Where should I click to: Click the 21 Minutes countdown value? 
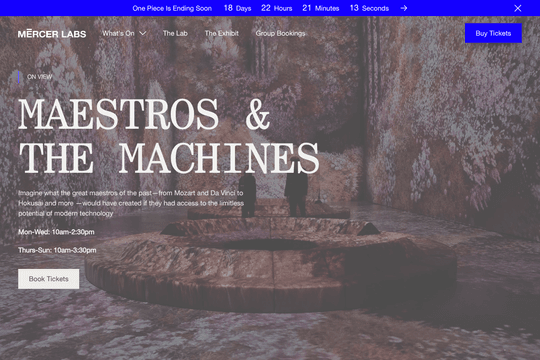point(321,8)
